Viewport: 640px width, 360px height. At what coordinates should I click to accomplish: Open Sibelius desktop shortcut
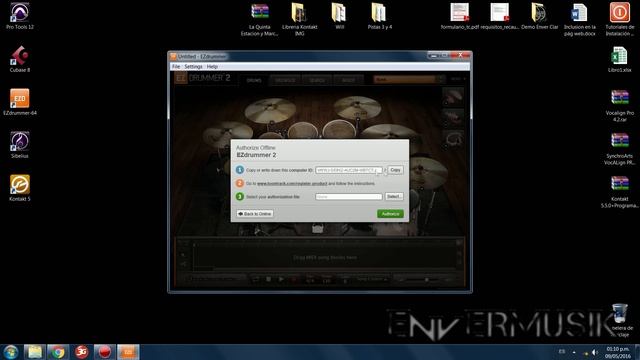pos(20,145)
